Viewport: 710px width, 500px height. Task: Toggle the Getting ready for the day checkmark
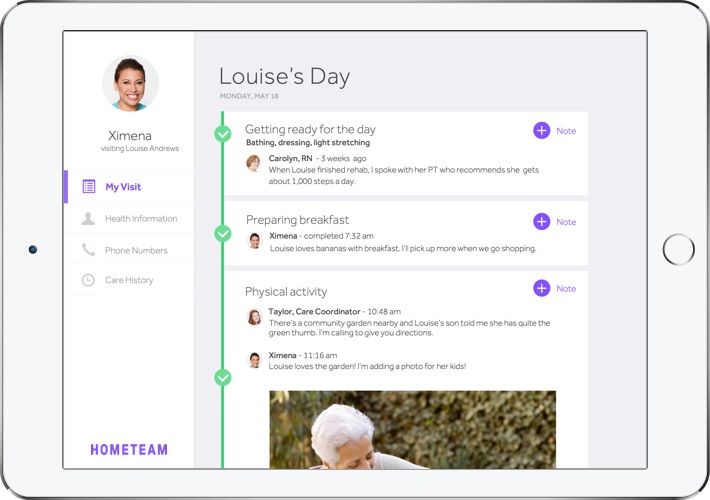pos(223,134)
